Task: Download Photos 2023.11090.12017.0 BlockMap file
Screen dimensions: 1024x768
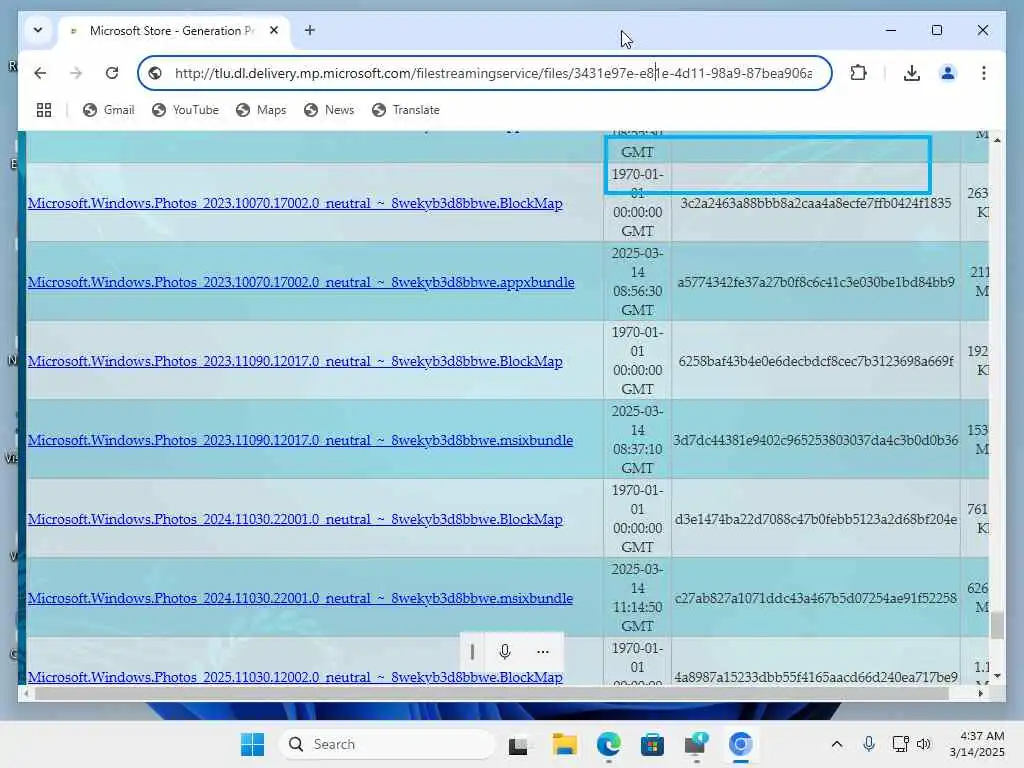Action: point(295,361)
